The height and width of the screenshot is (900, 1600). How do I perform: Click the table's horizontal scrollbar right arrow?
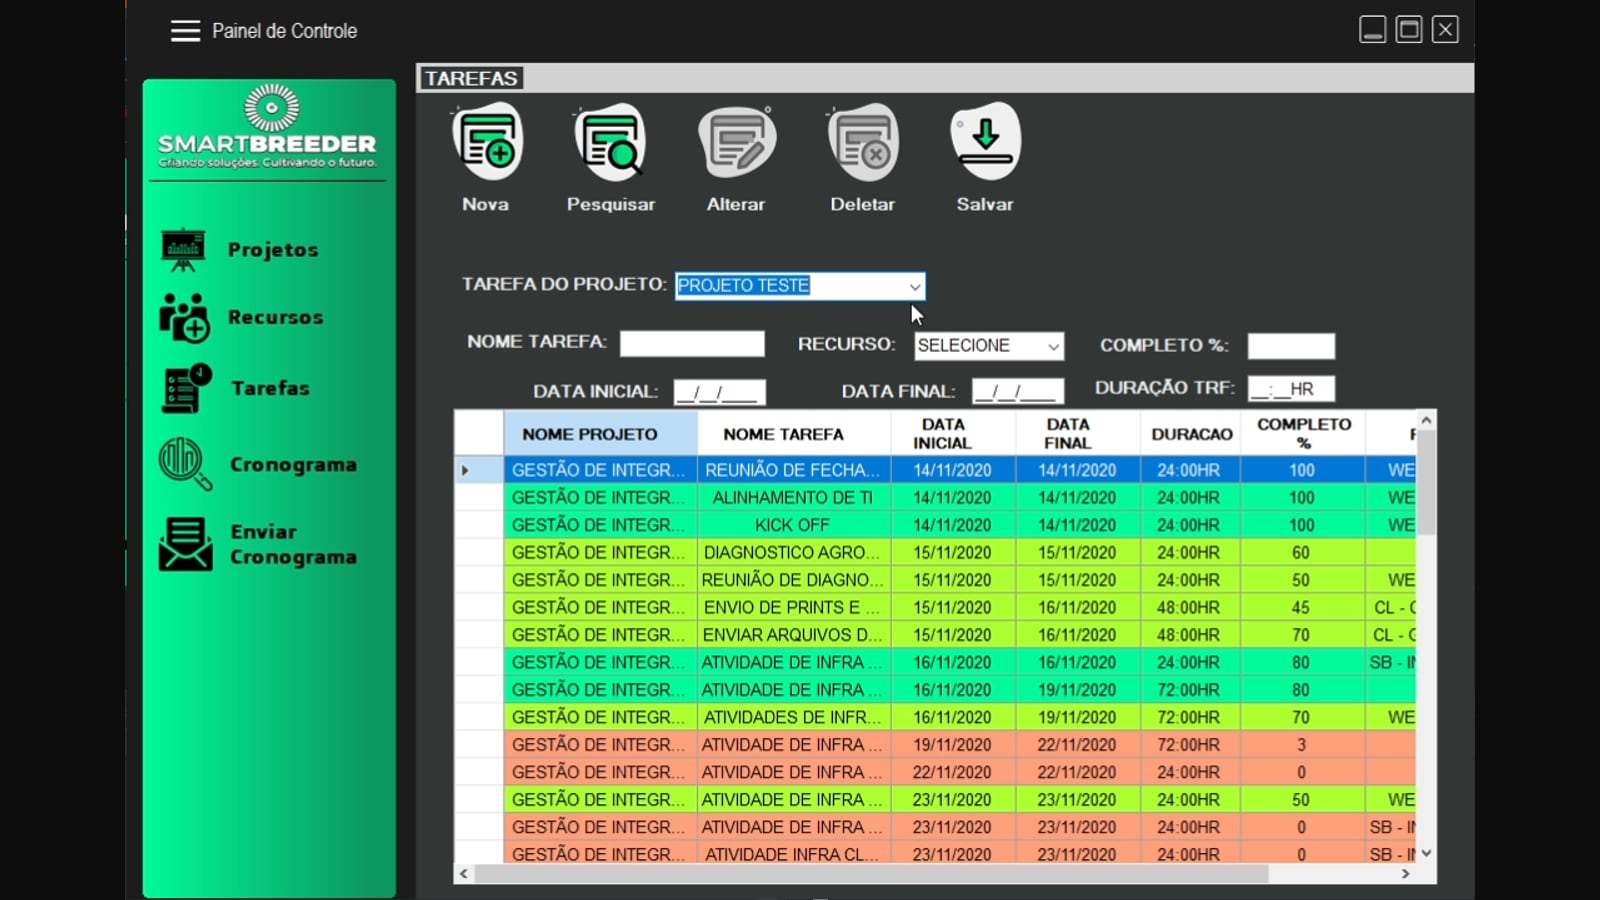(x=1405, y=873)
